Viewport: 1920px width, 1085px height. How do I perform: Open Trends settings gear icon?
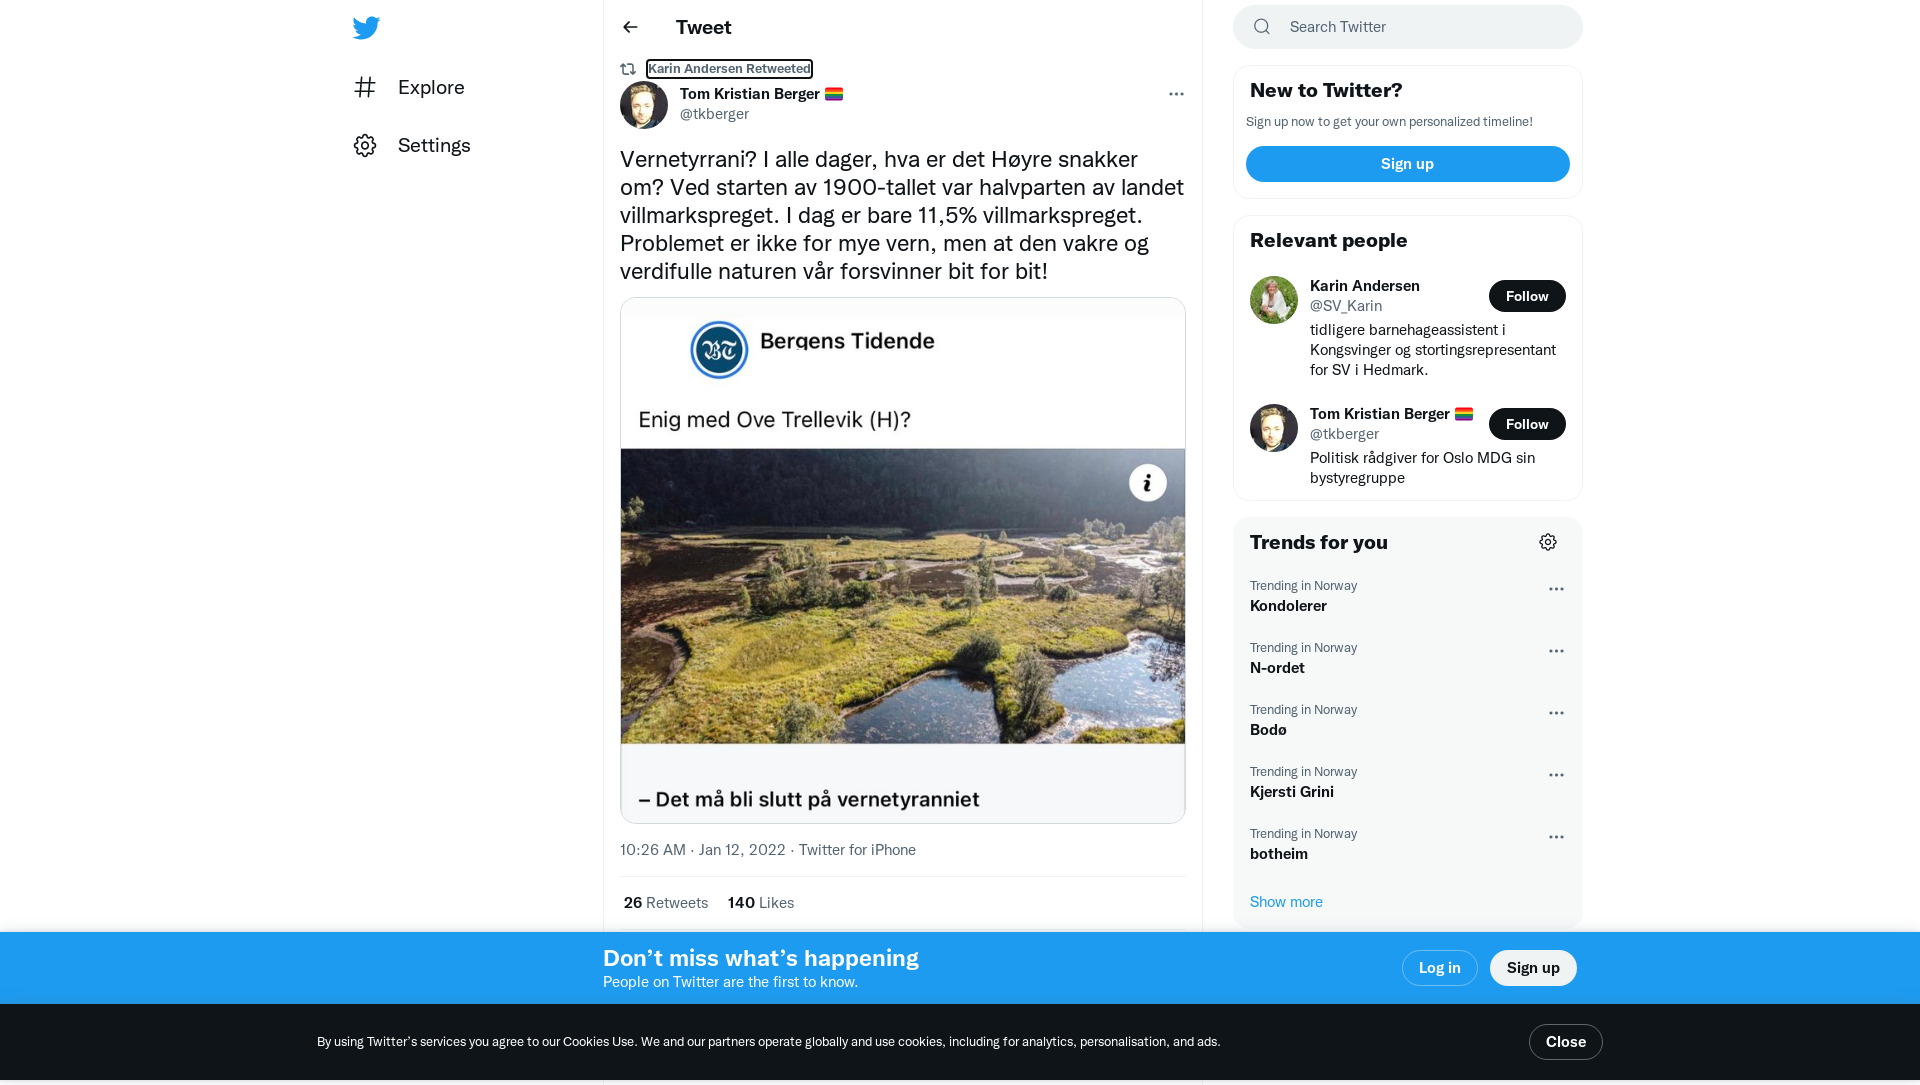pos(1548,542)
